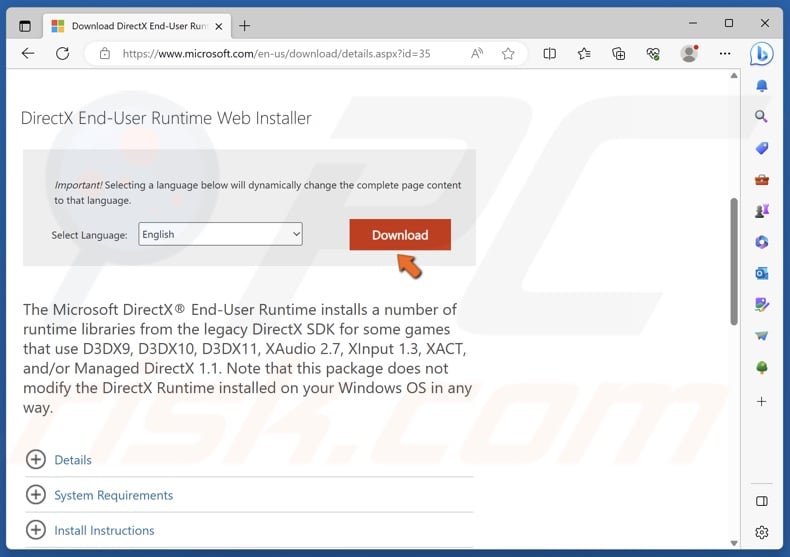The image size is (790, 557).
Task: Click the scroll down arrow
Action: [734, 543]
